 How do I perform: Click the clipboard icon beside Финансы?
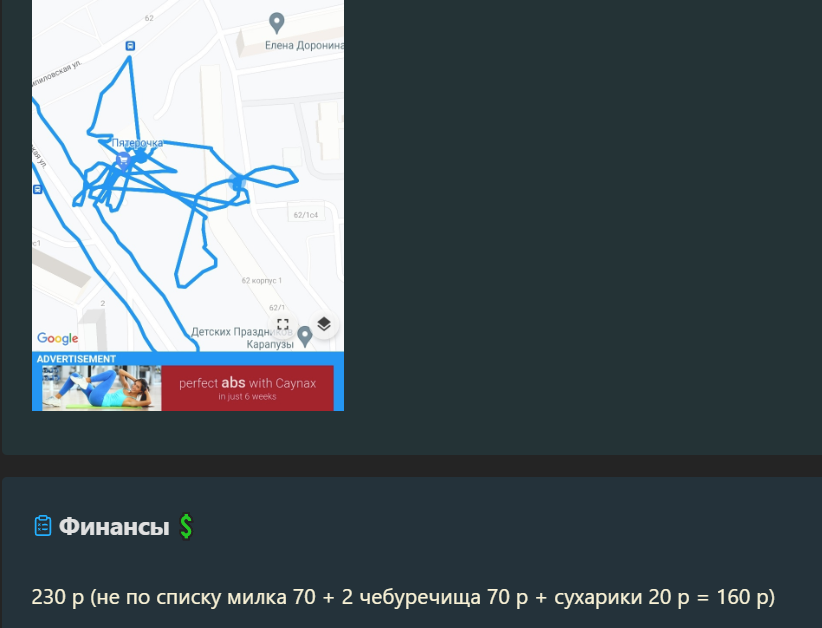click(x=43, y=526)
